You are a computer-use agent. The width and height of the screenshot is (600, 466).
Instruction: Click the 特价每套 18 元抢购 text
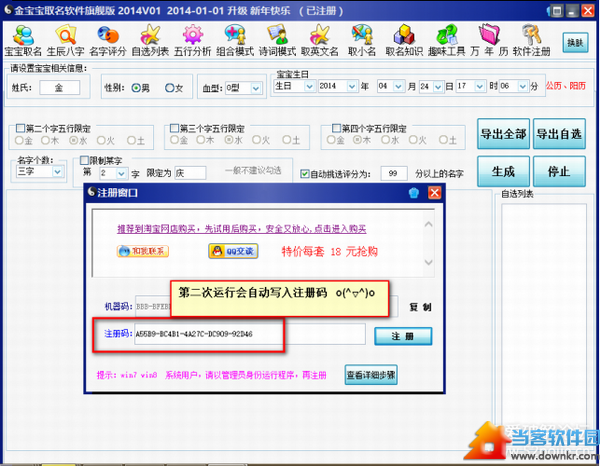tap(329, 251)
